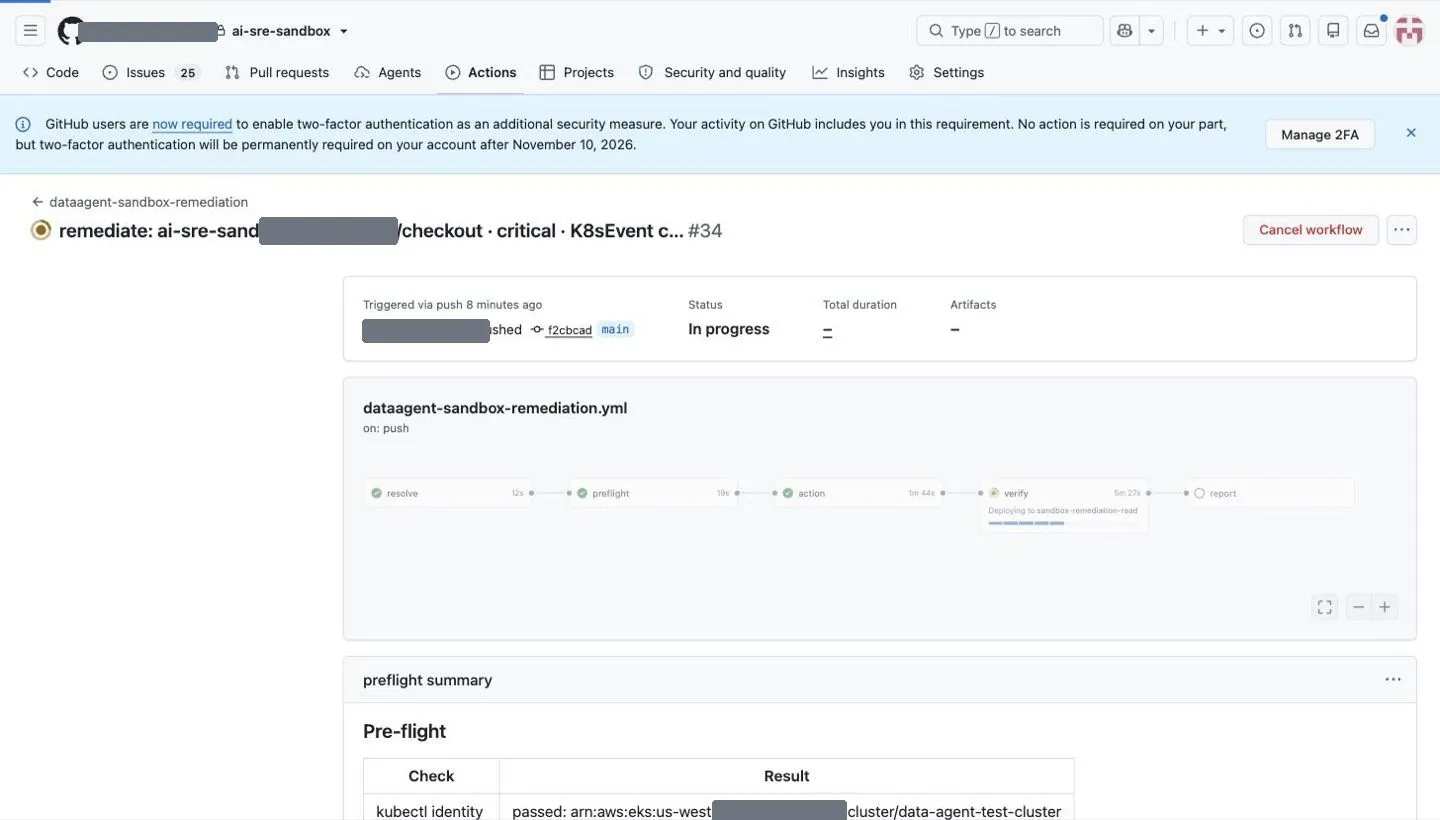The width and height of the screenshot is (1440, 820).
Task: Click the Artifacts label
Action: (973, 305)
